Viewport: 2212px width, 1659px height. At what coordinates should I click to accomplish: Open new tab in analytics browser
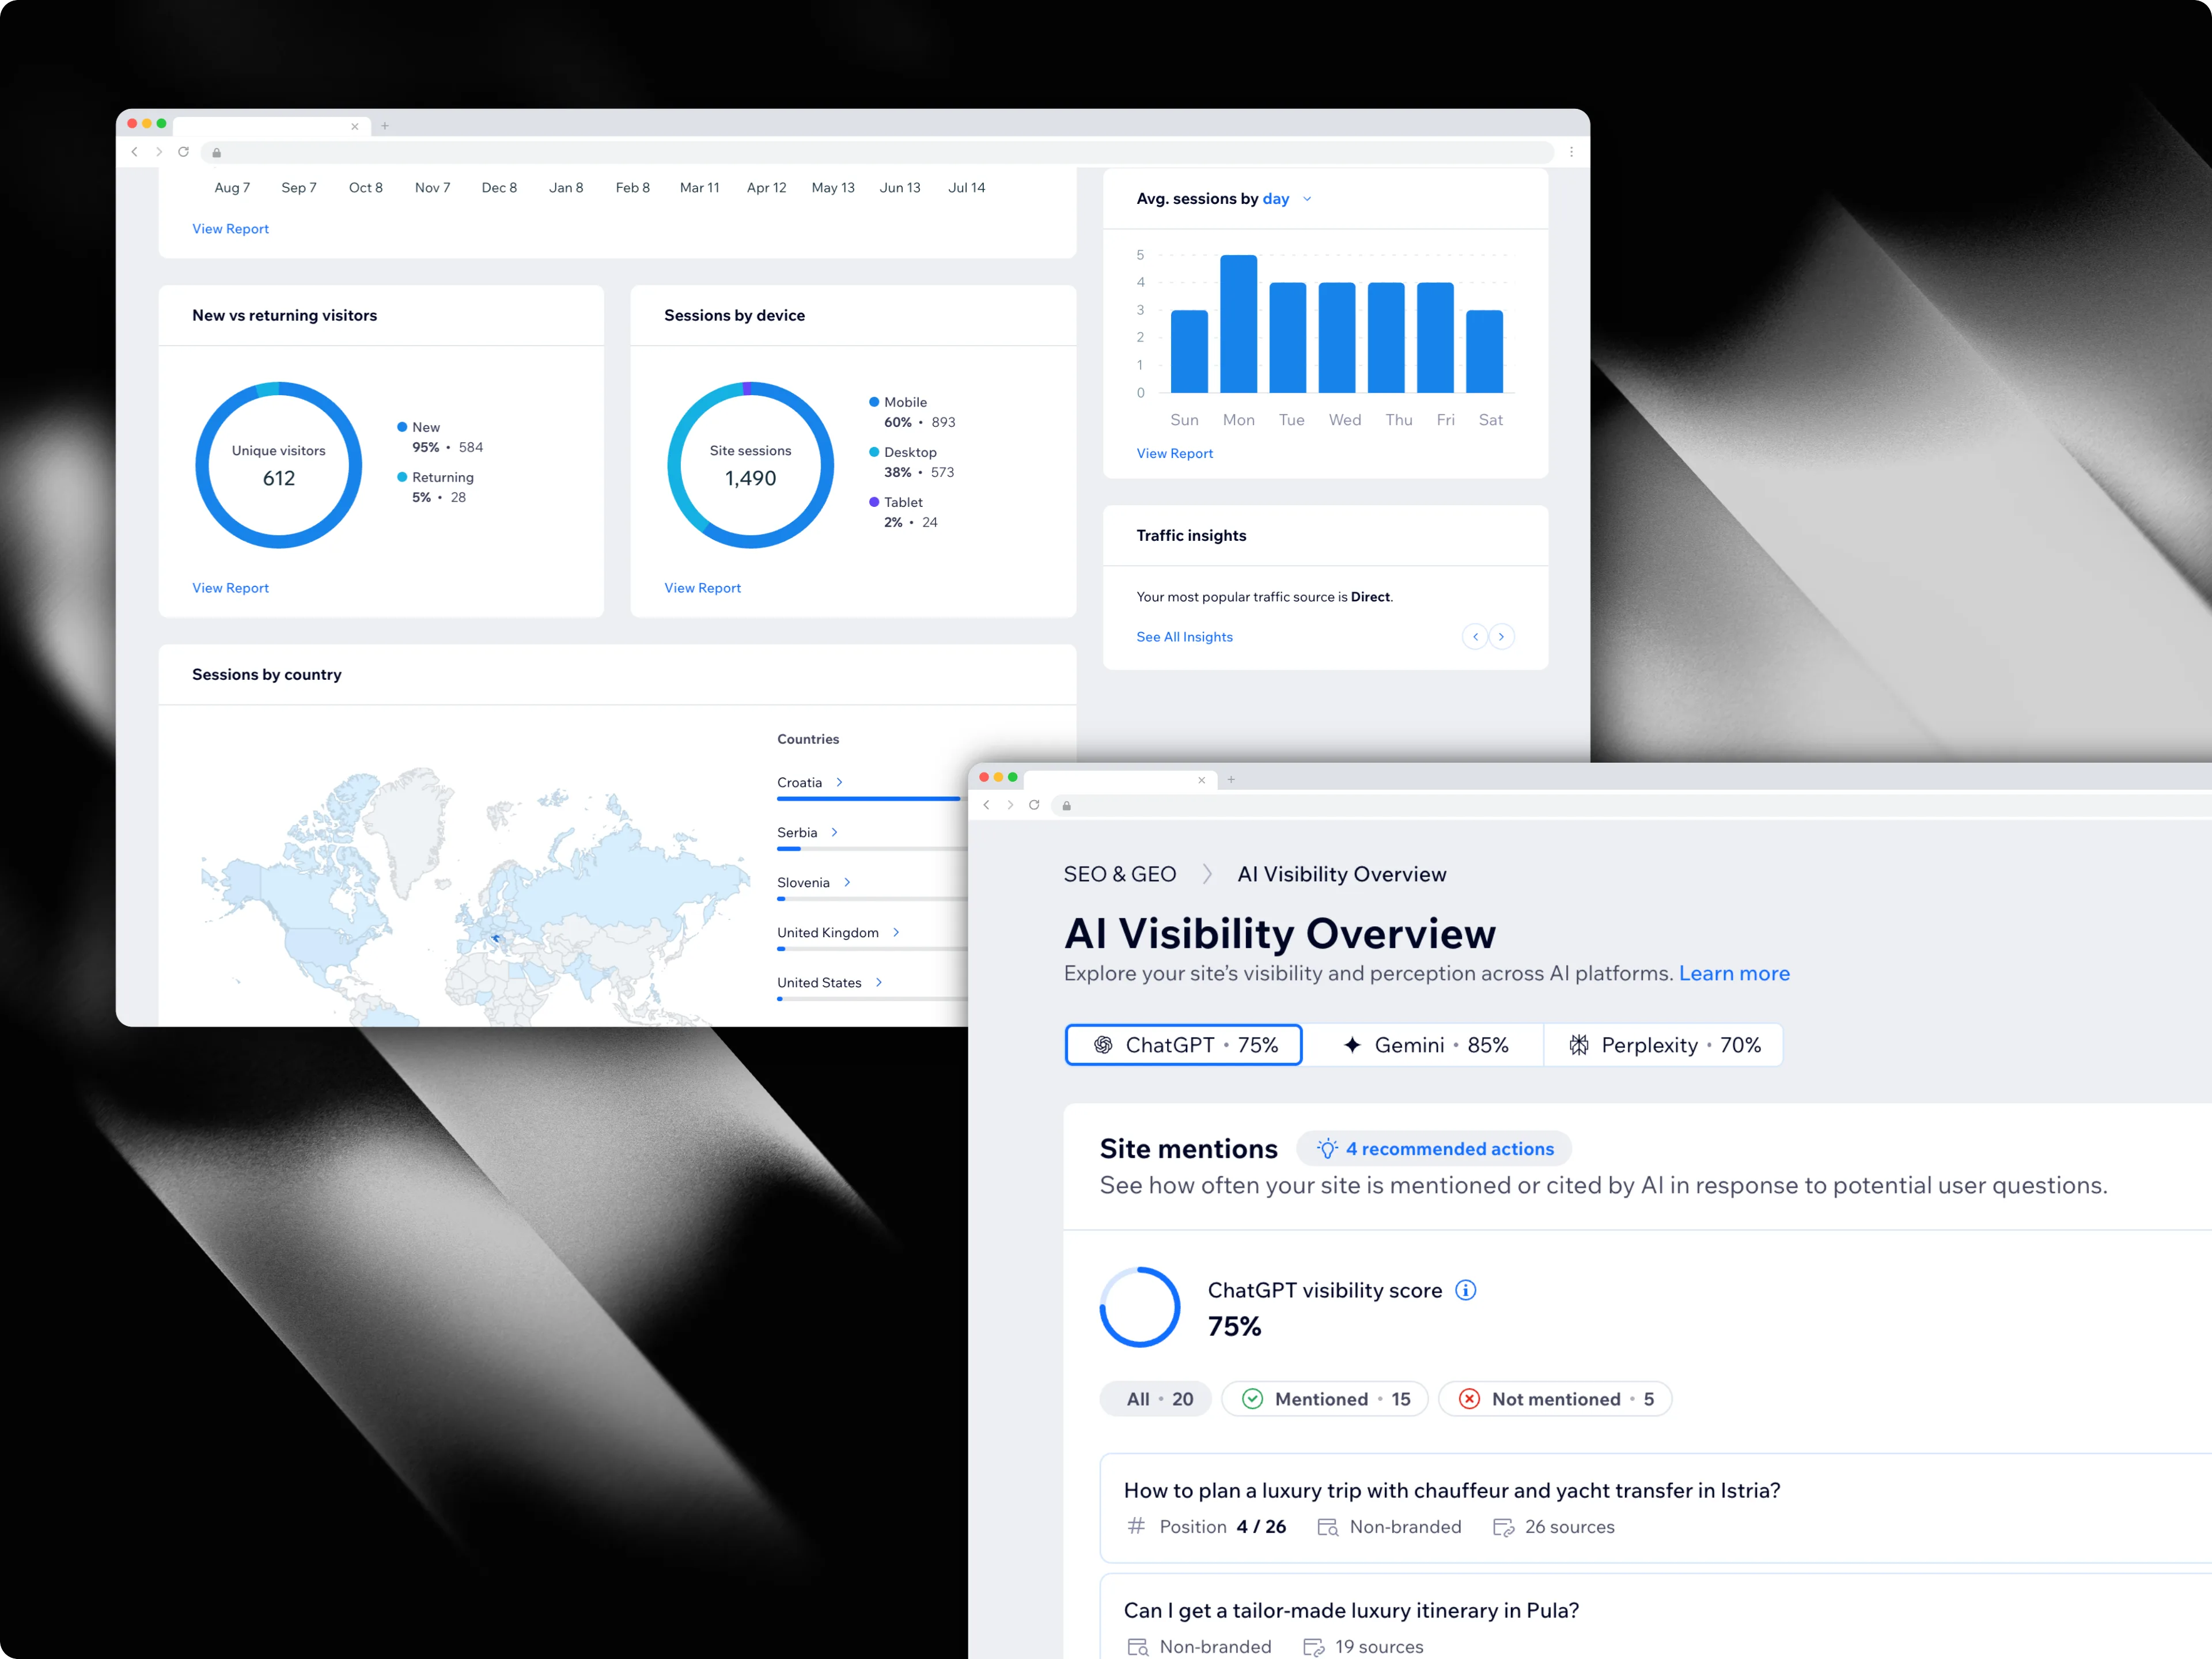click(385, 126)
